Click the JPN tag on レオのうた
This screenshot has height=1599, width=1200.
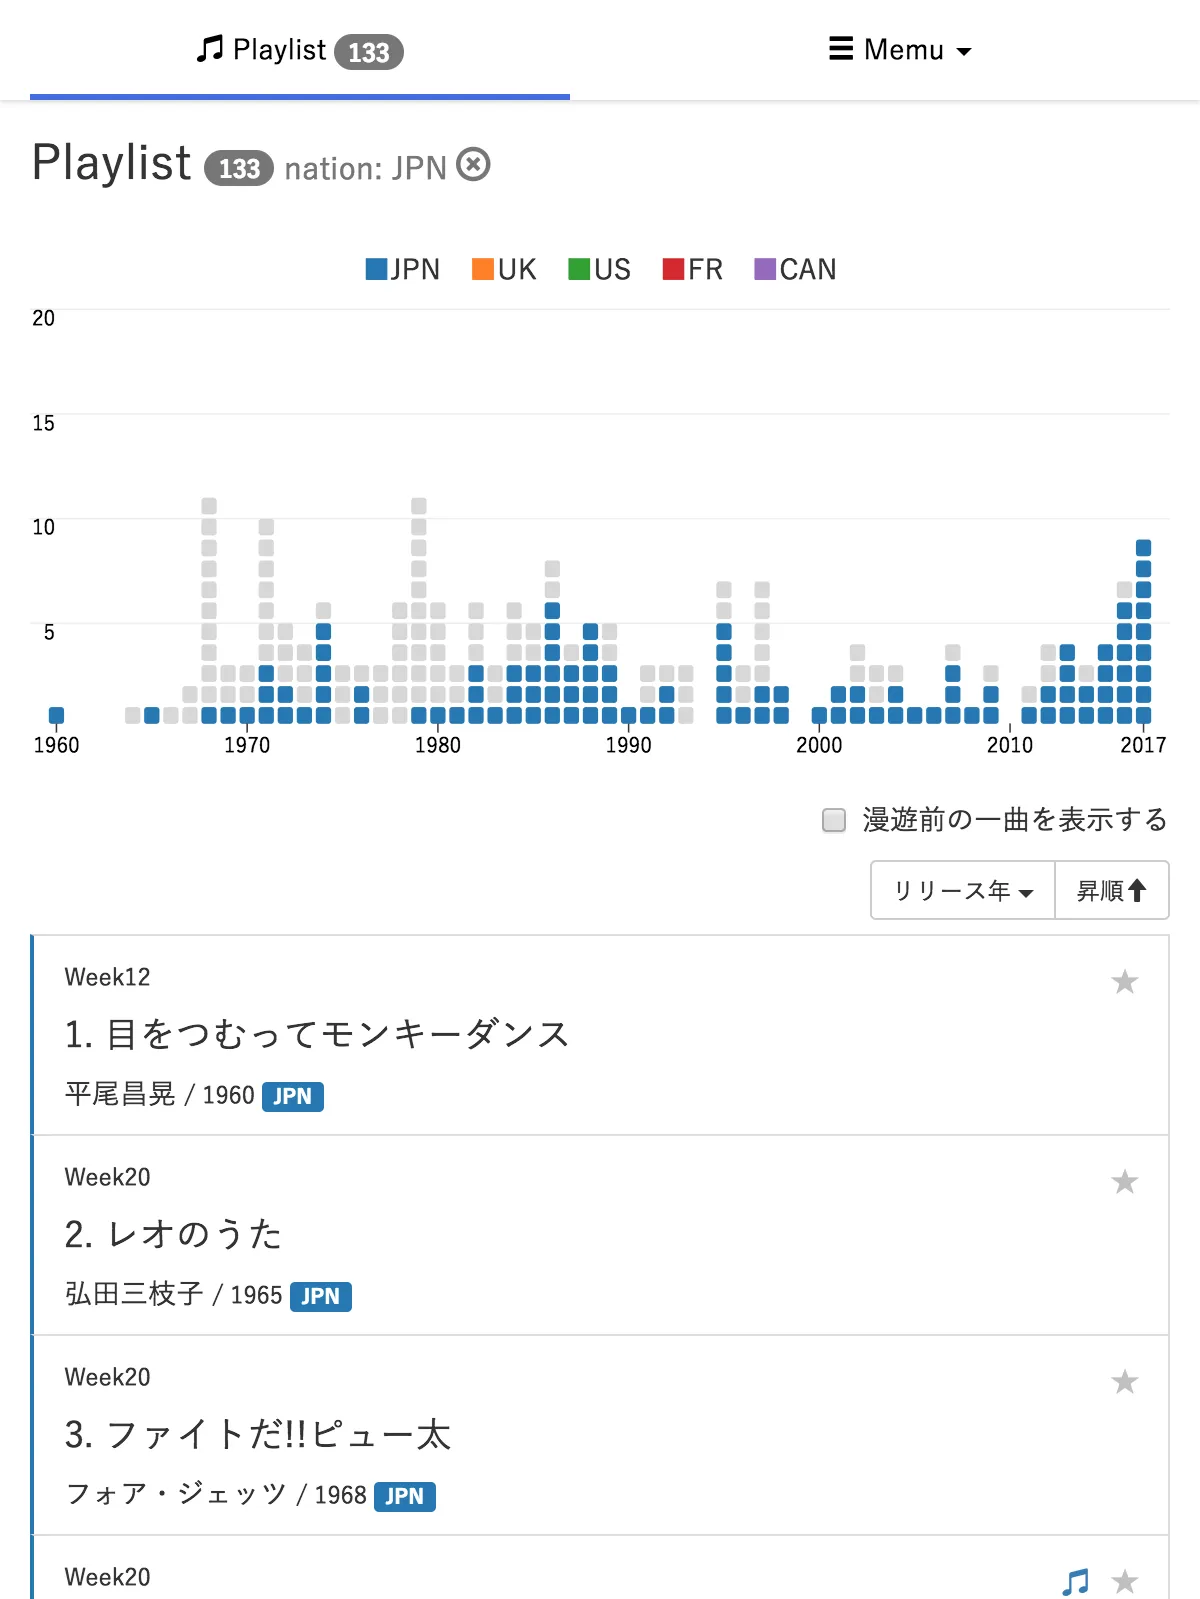(x=320, y=1296)
